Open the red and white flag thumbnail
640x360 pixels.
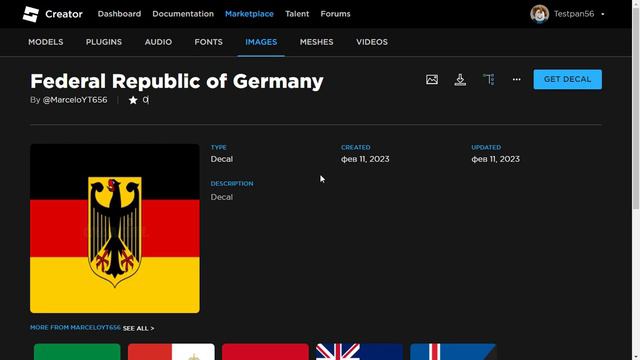click(171, 351)
